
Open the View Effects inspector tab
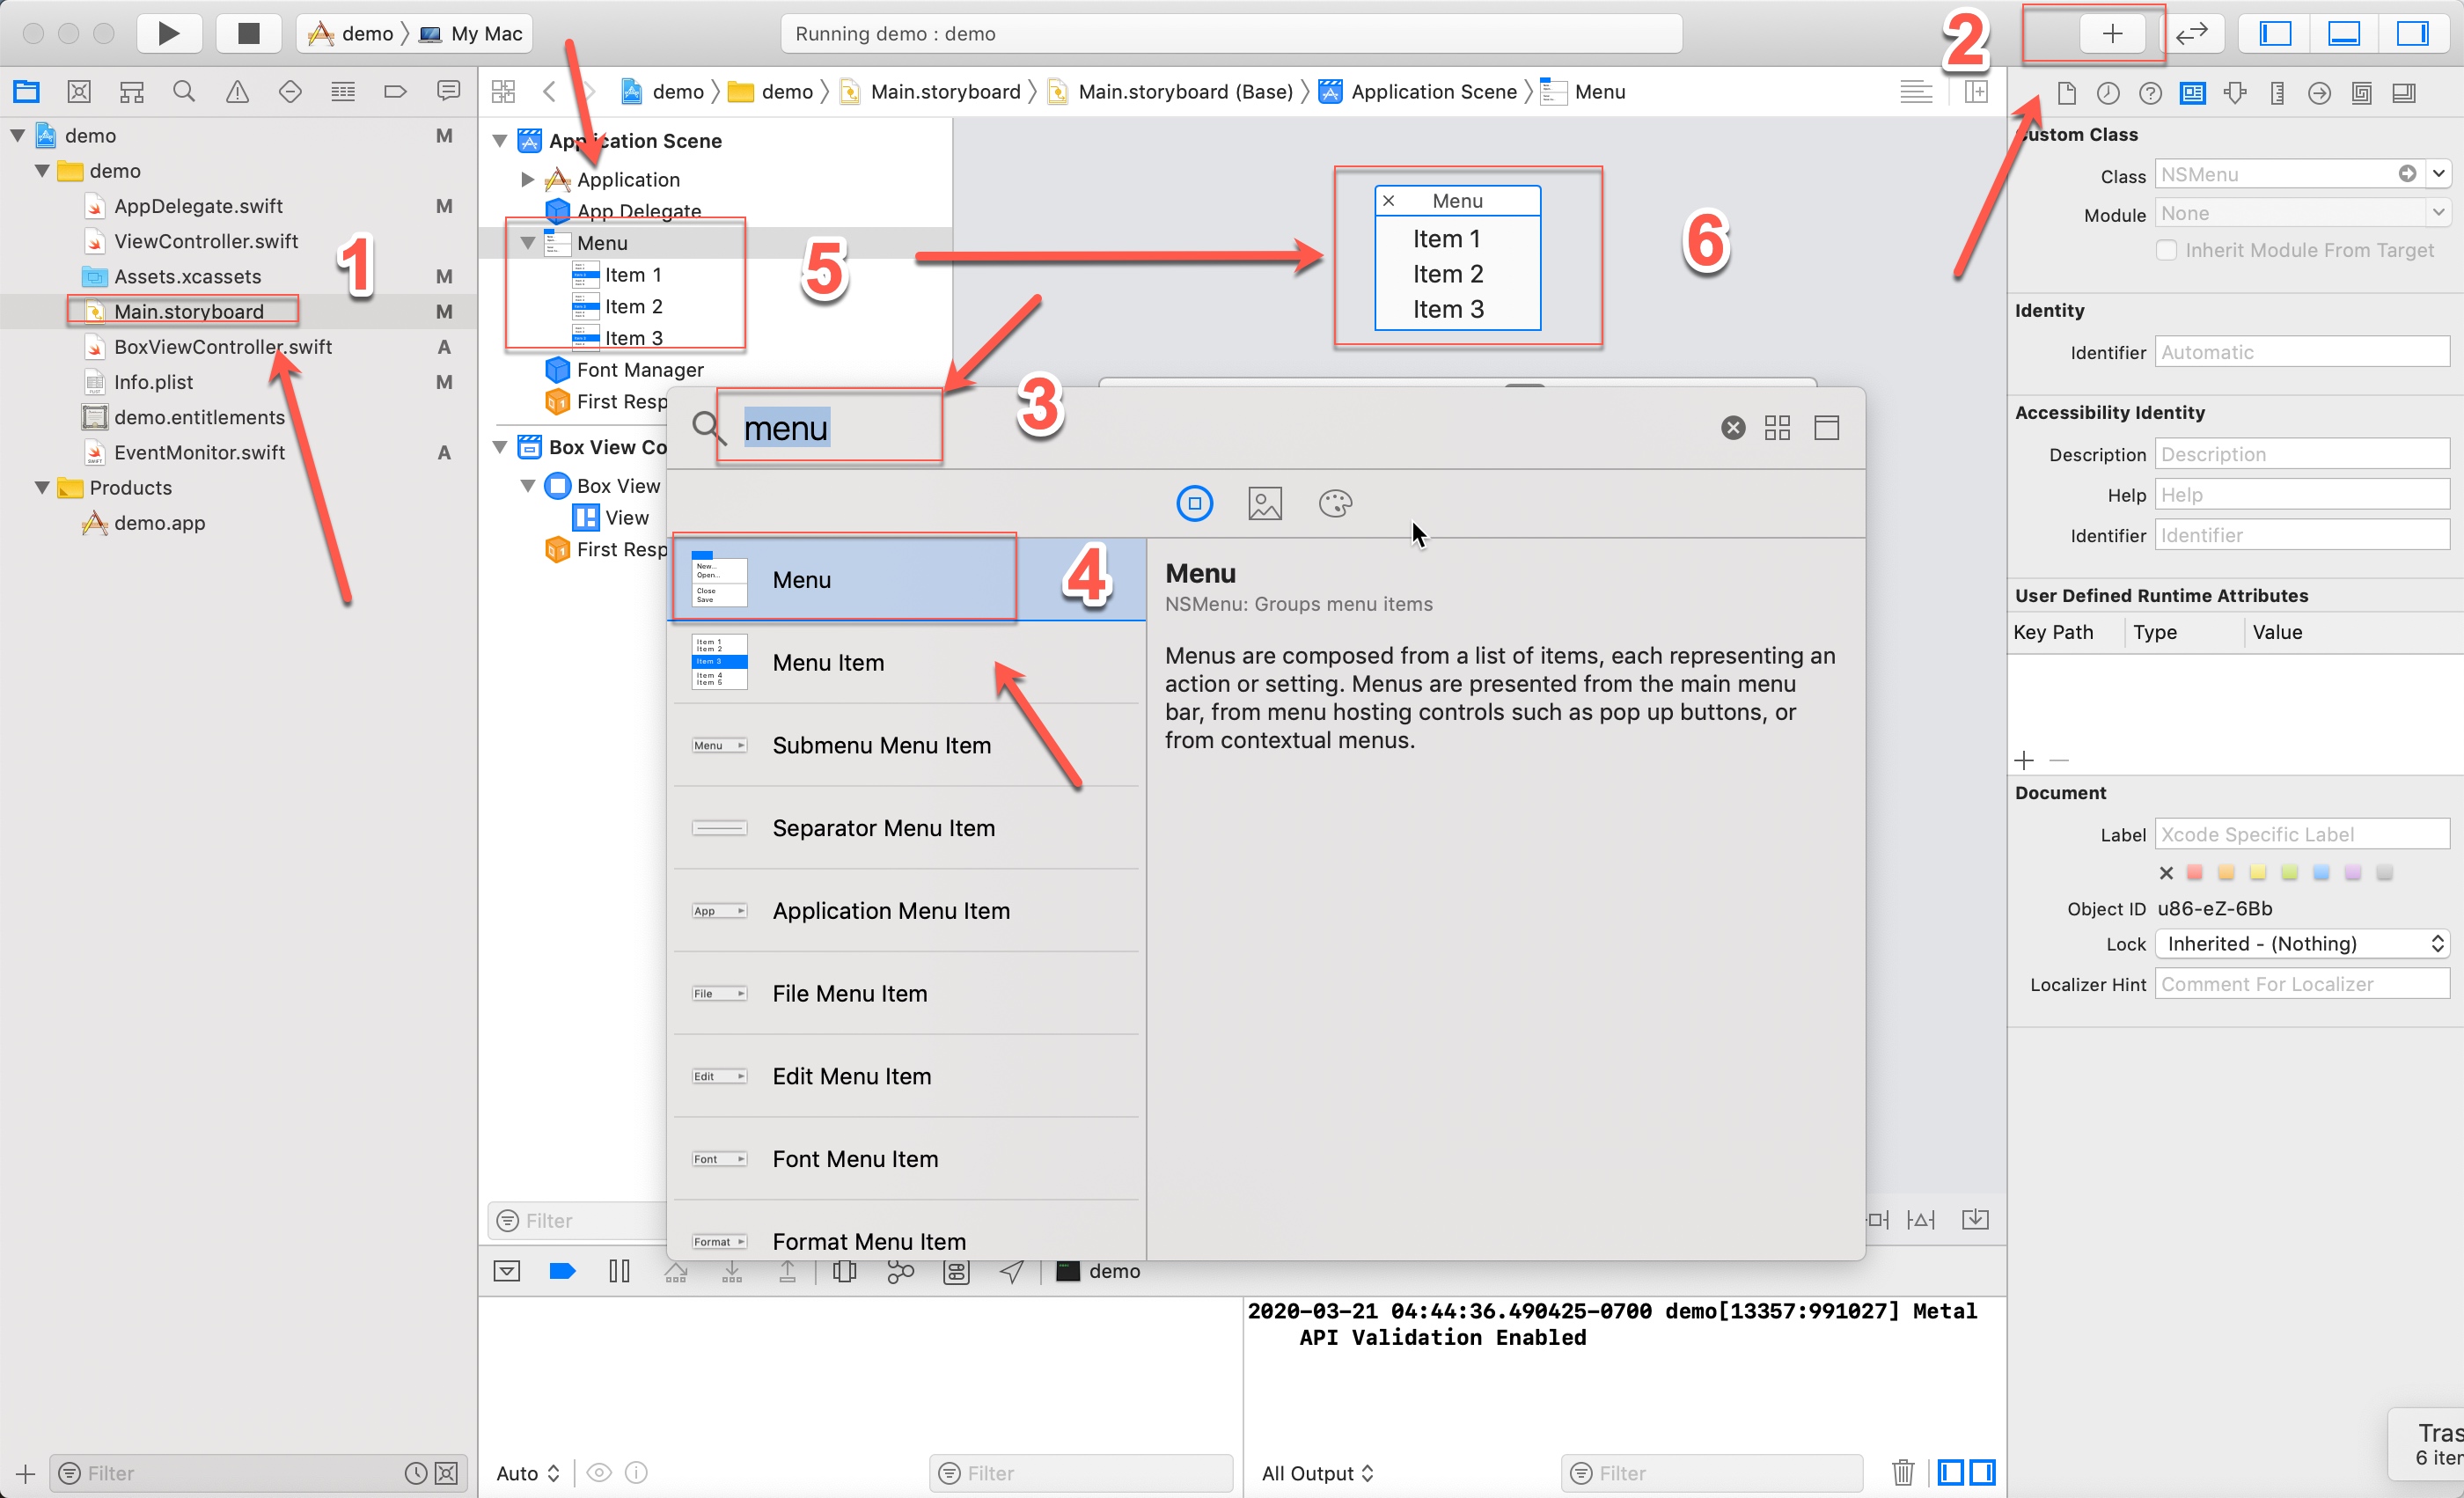point(2404,93)
